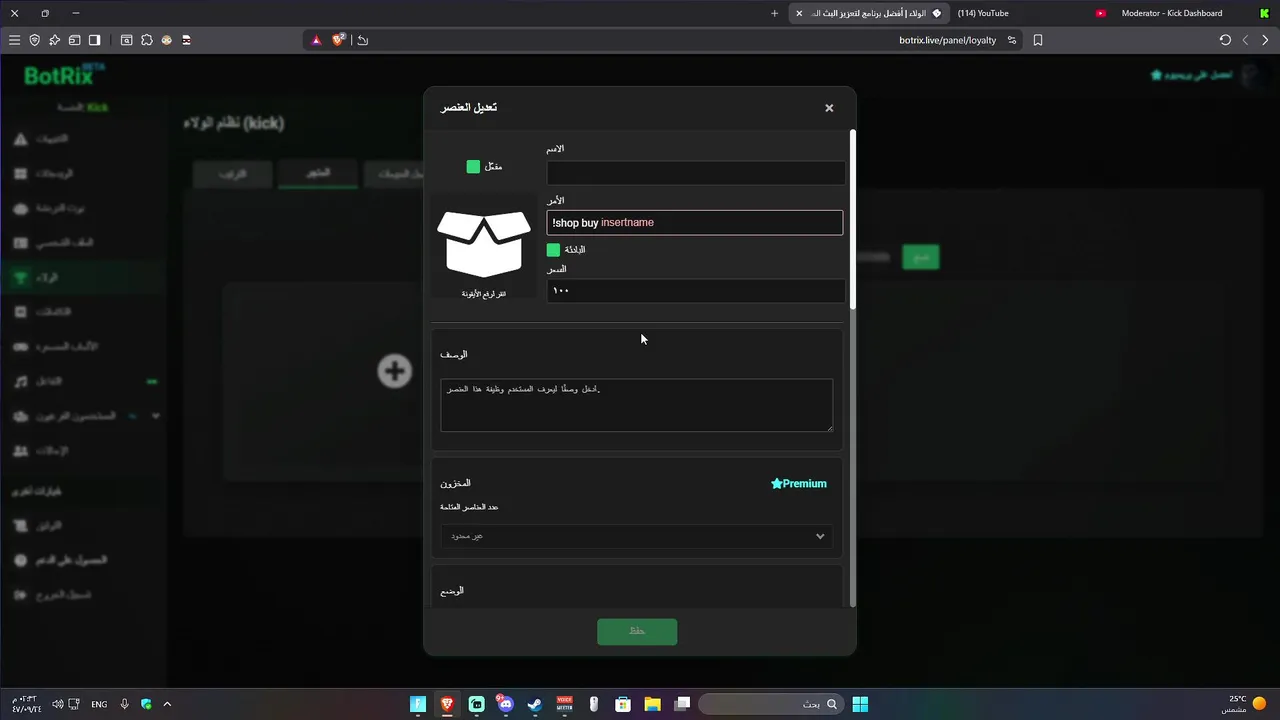Screen dimensions: 1280x720
Task: Click the taskbar search box
Action: pos(770,704)
